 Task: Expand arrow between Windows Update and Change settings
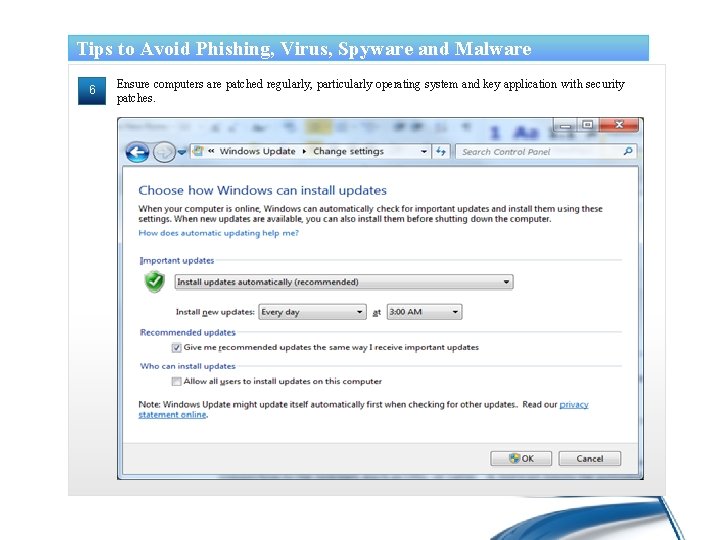click(x=304, y=152)
